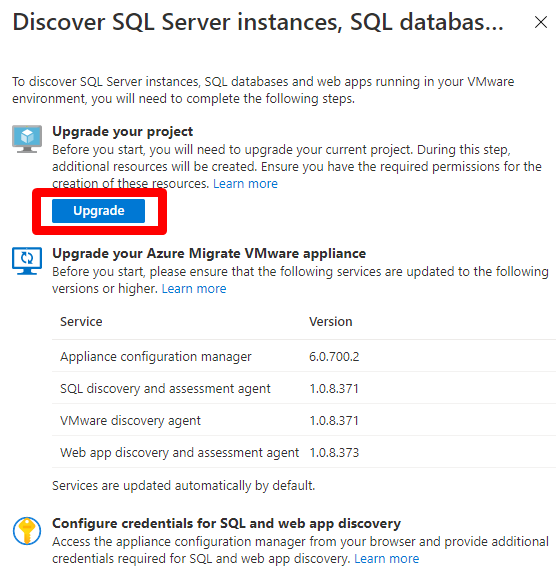Viewport: 556px width, 575px height.
Task: Click the Upgrade your project heading
Action: [x=122, y=131]
